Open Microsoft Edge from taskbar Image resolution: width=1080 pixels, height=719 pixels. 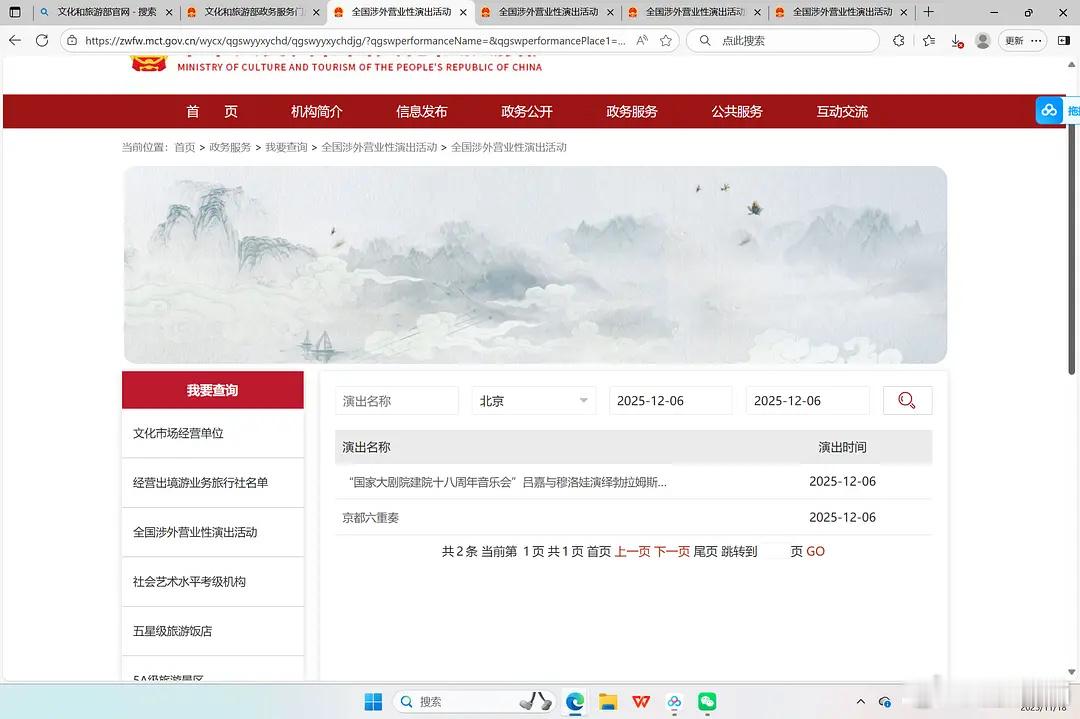tap(574, 702)
